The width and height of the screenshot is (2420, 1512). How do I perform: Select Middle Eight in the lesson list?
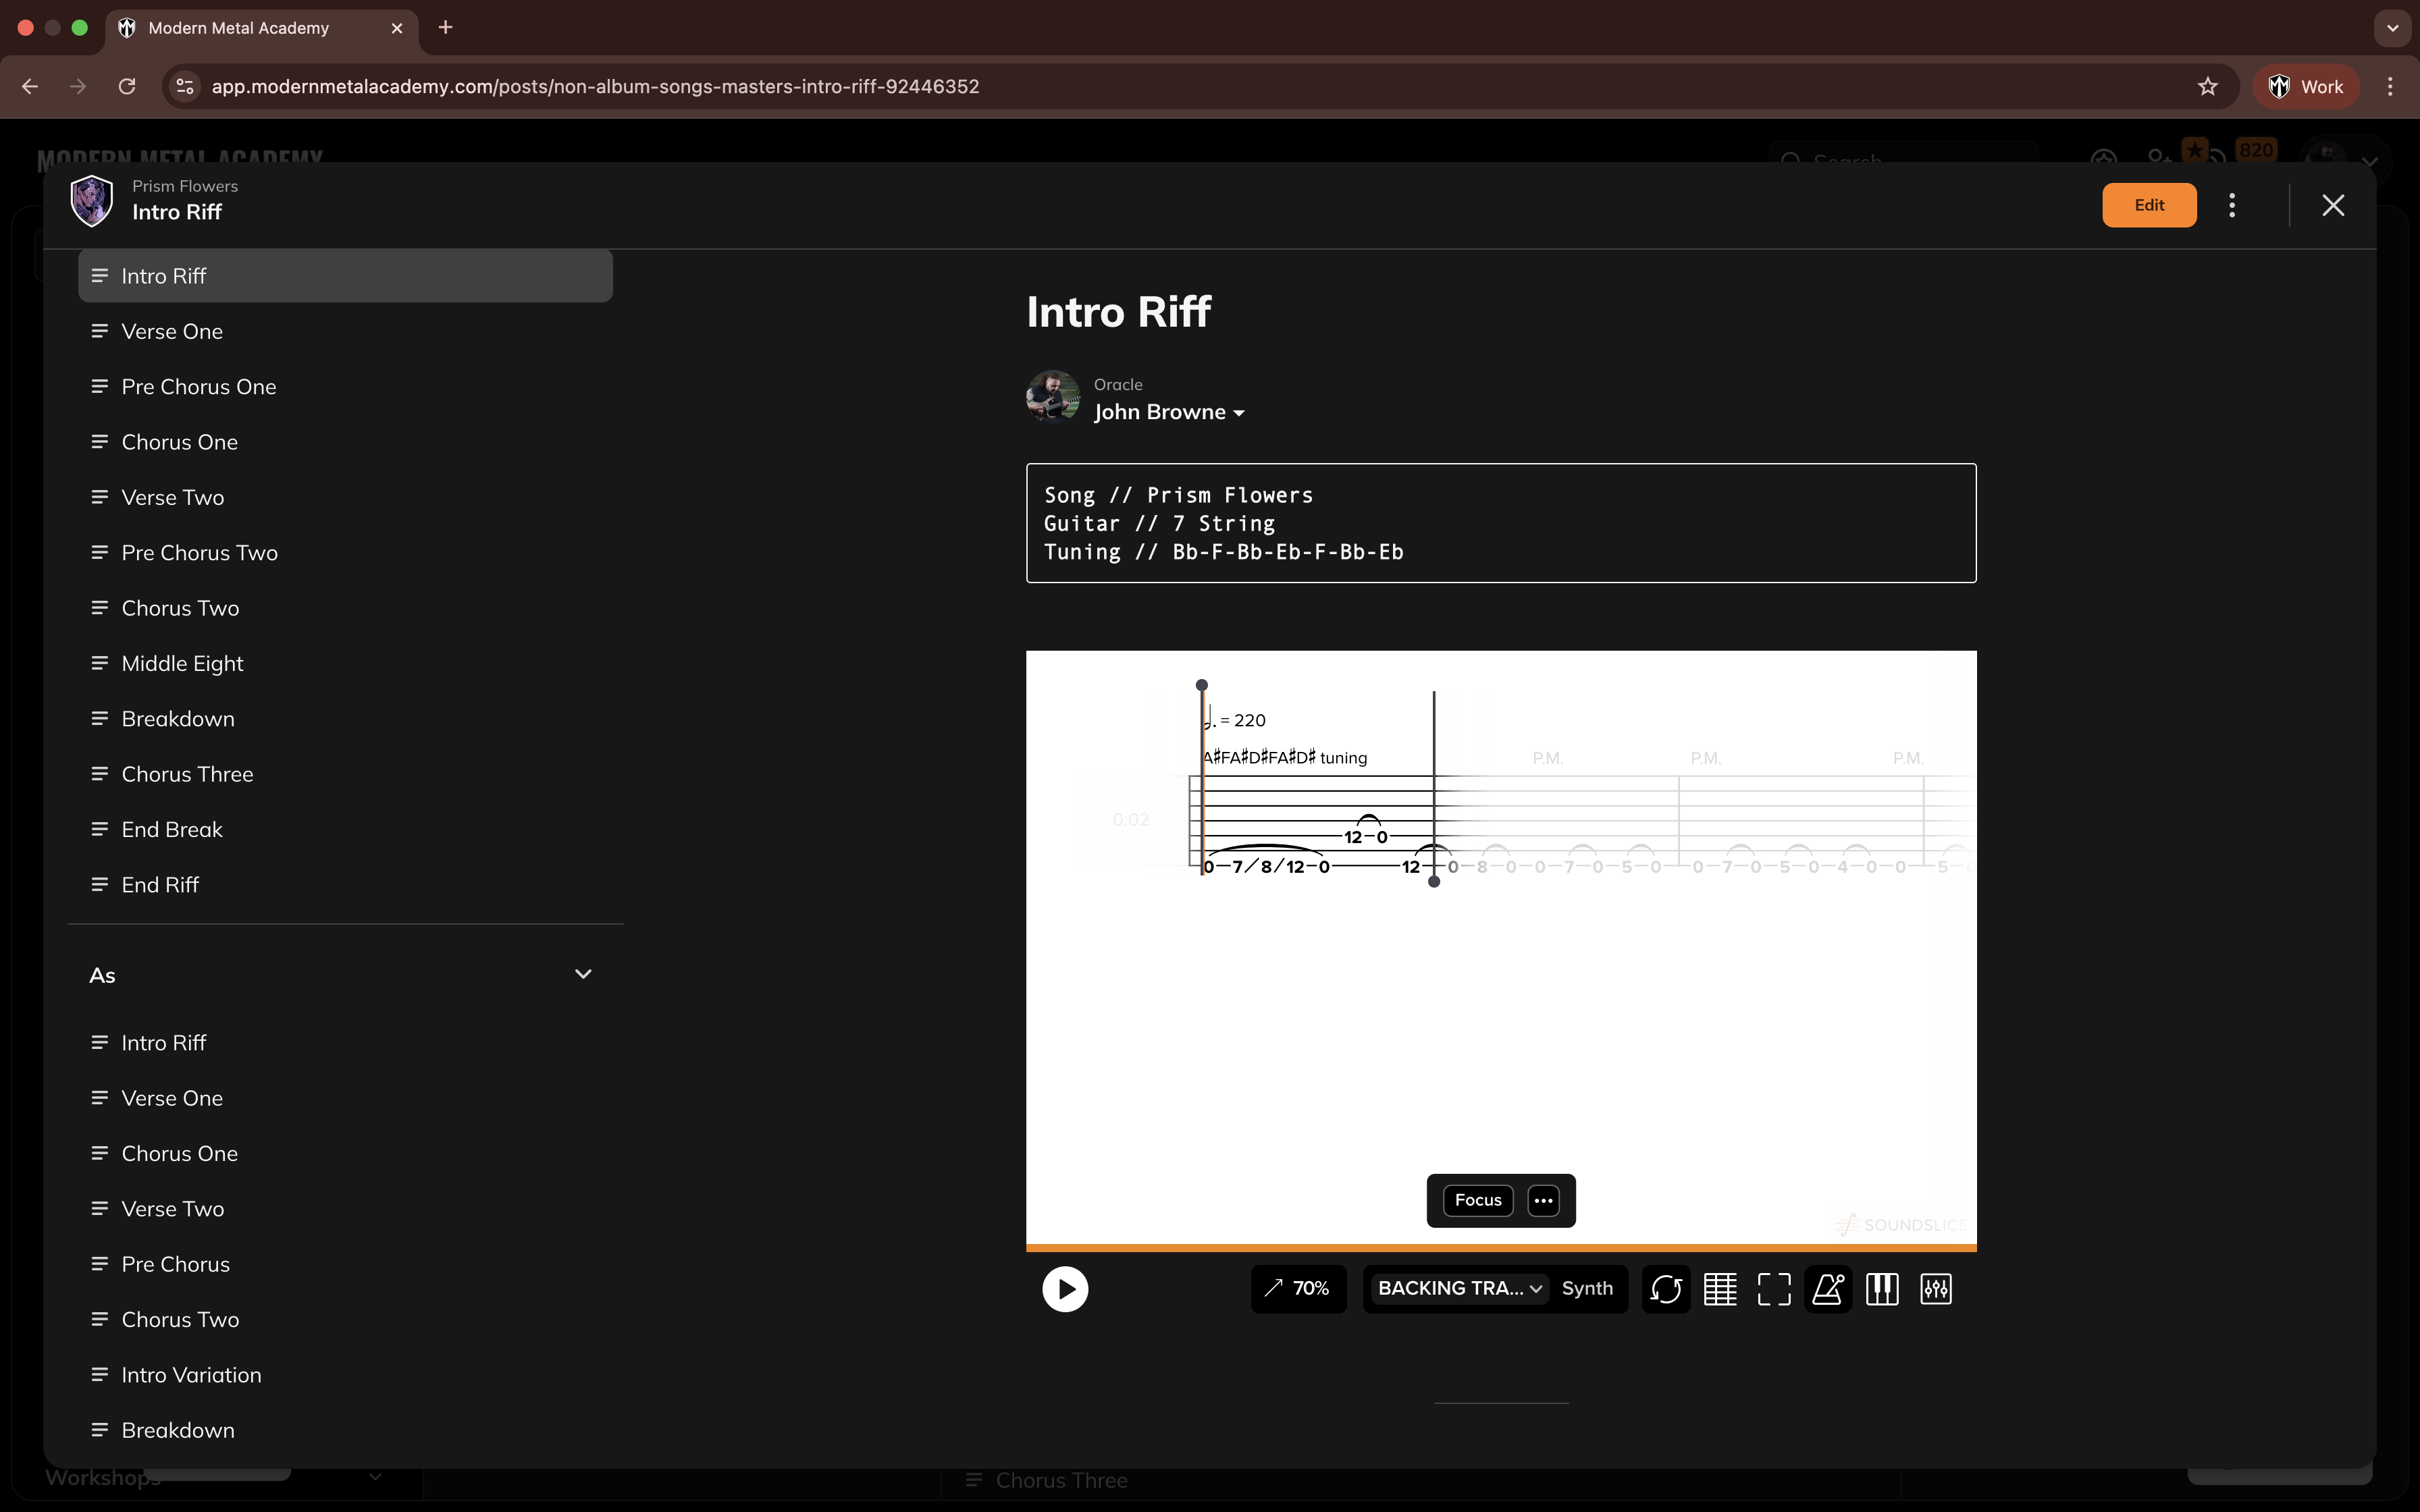(182, 663)
